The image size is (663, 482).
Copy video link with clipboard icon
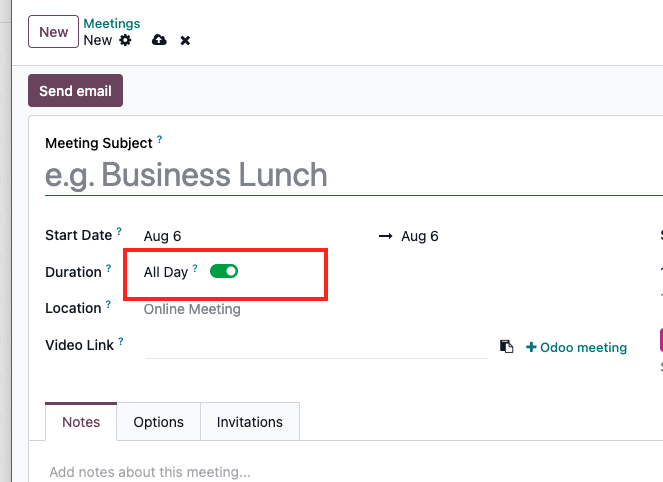(x=507, y=346)
